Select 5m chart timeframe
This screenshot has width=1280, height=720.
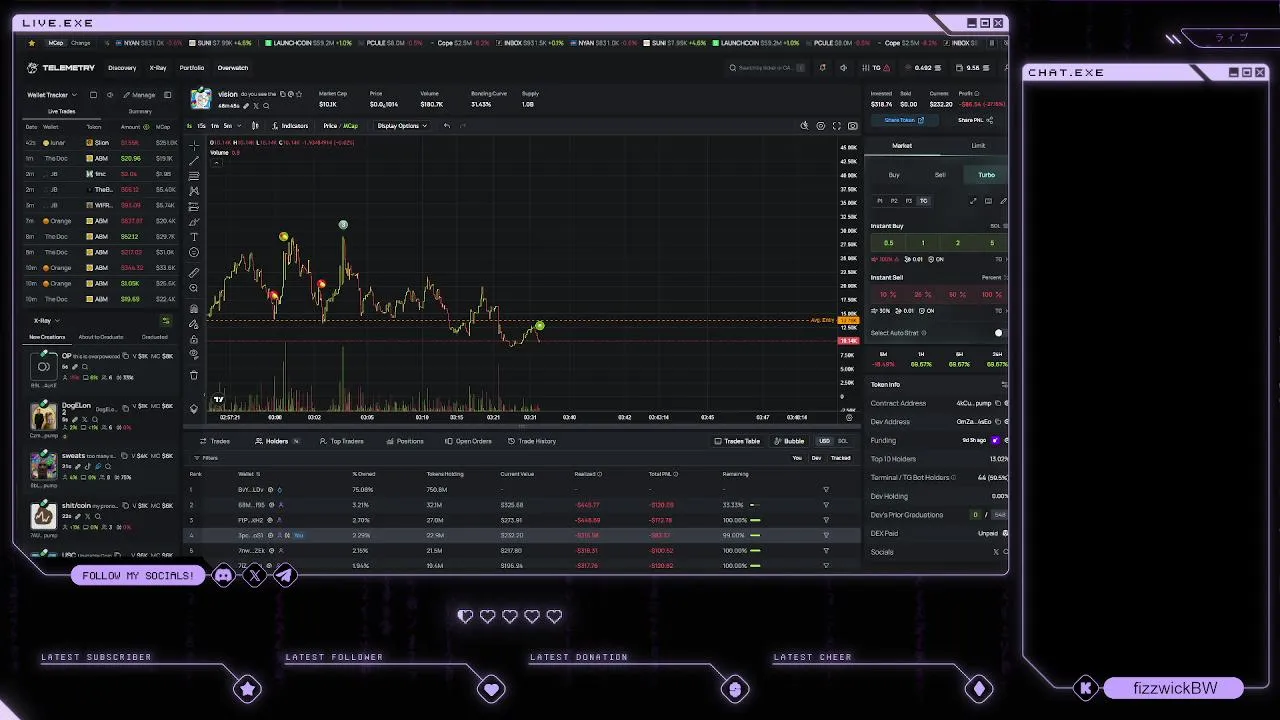tap(227, 126)
